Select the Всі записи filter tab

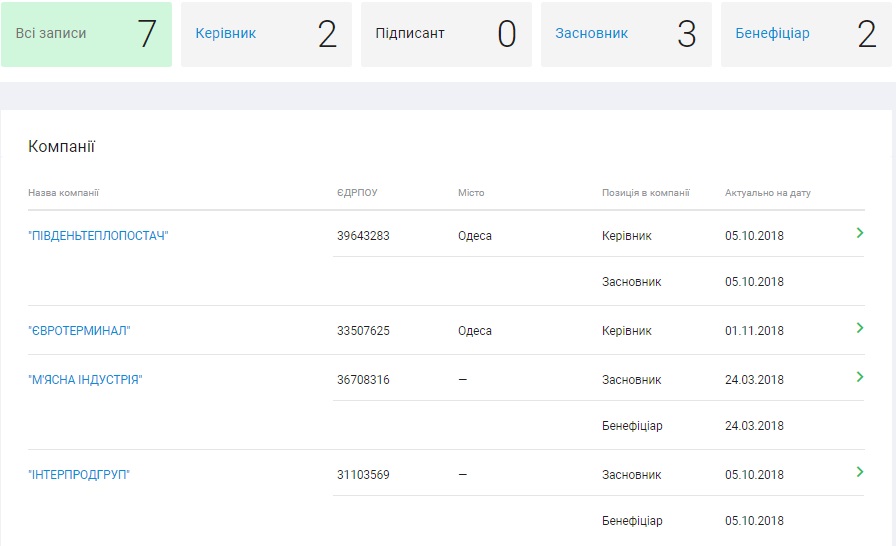[86, 34]
